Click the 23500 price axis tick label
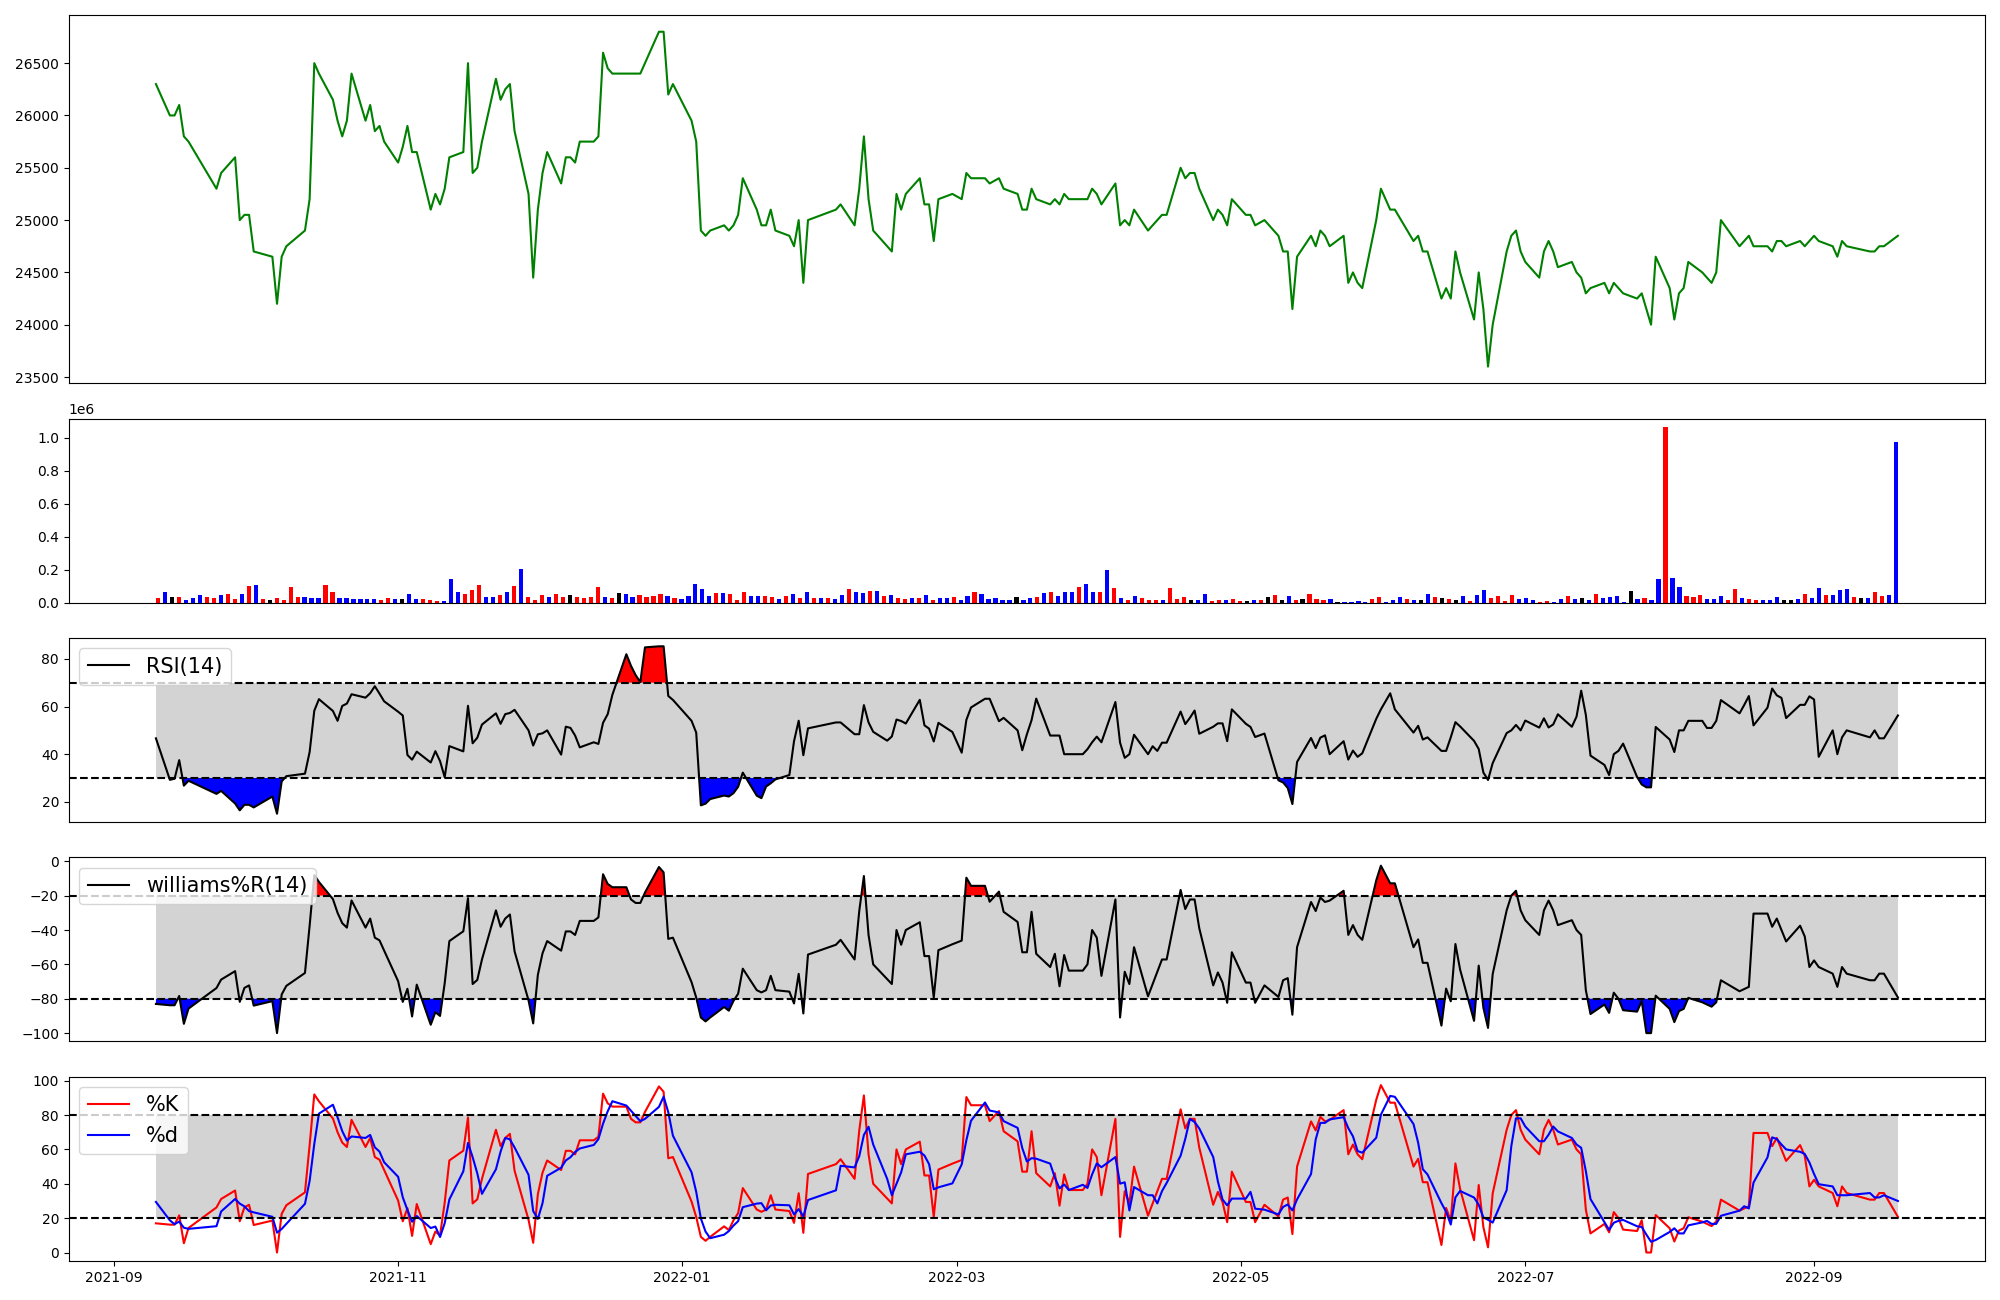2000x1300 pixels. click(37, 378)
